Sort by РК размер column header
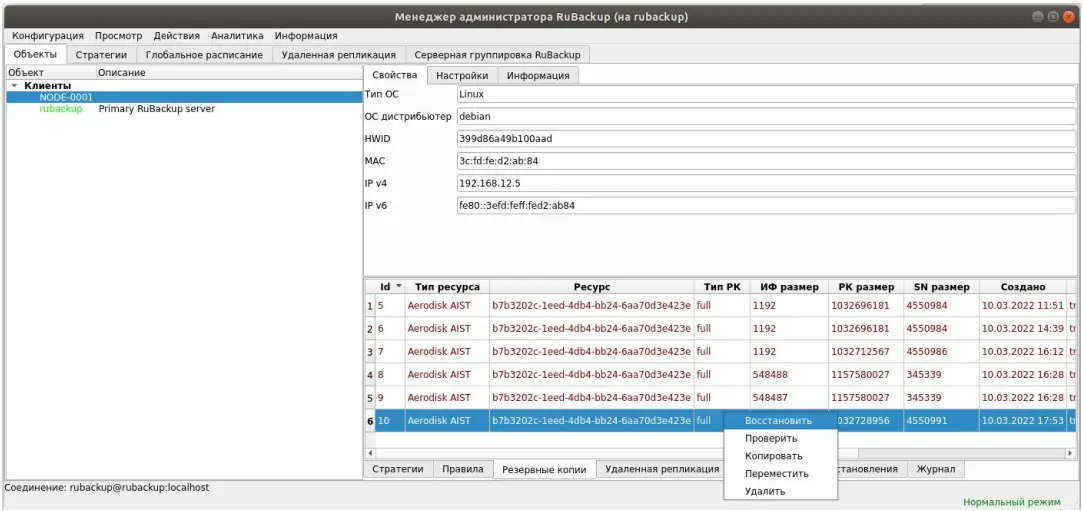 (x=866, y=287)
